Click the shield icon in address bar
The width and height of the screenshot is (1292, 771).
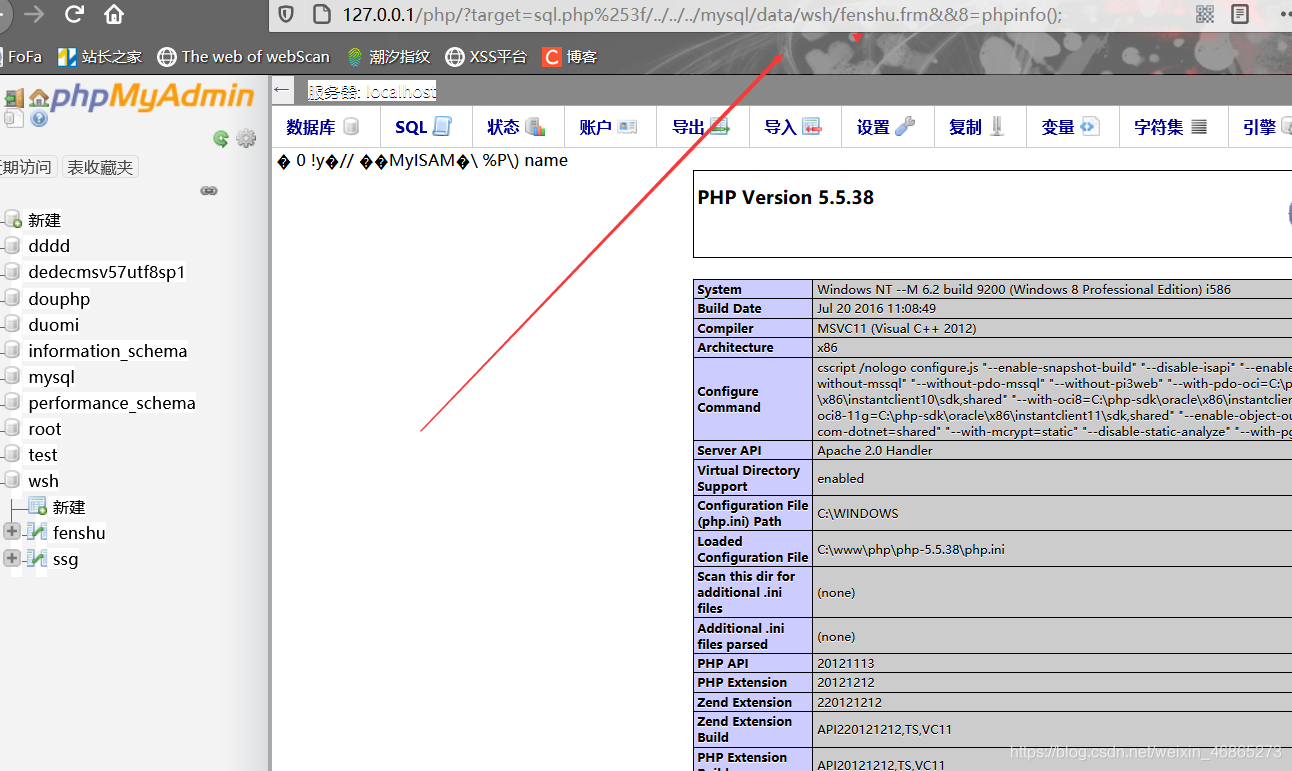pyautogui.click(x=287, y=14)
